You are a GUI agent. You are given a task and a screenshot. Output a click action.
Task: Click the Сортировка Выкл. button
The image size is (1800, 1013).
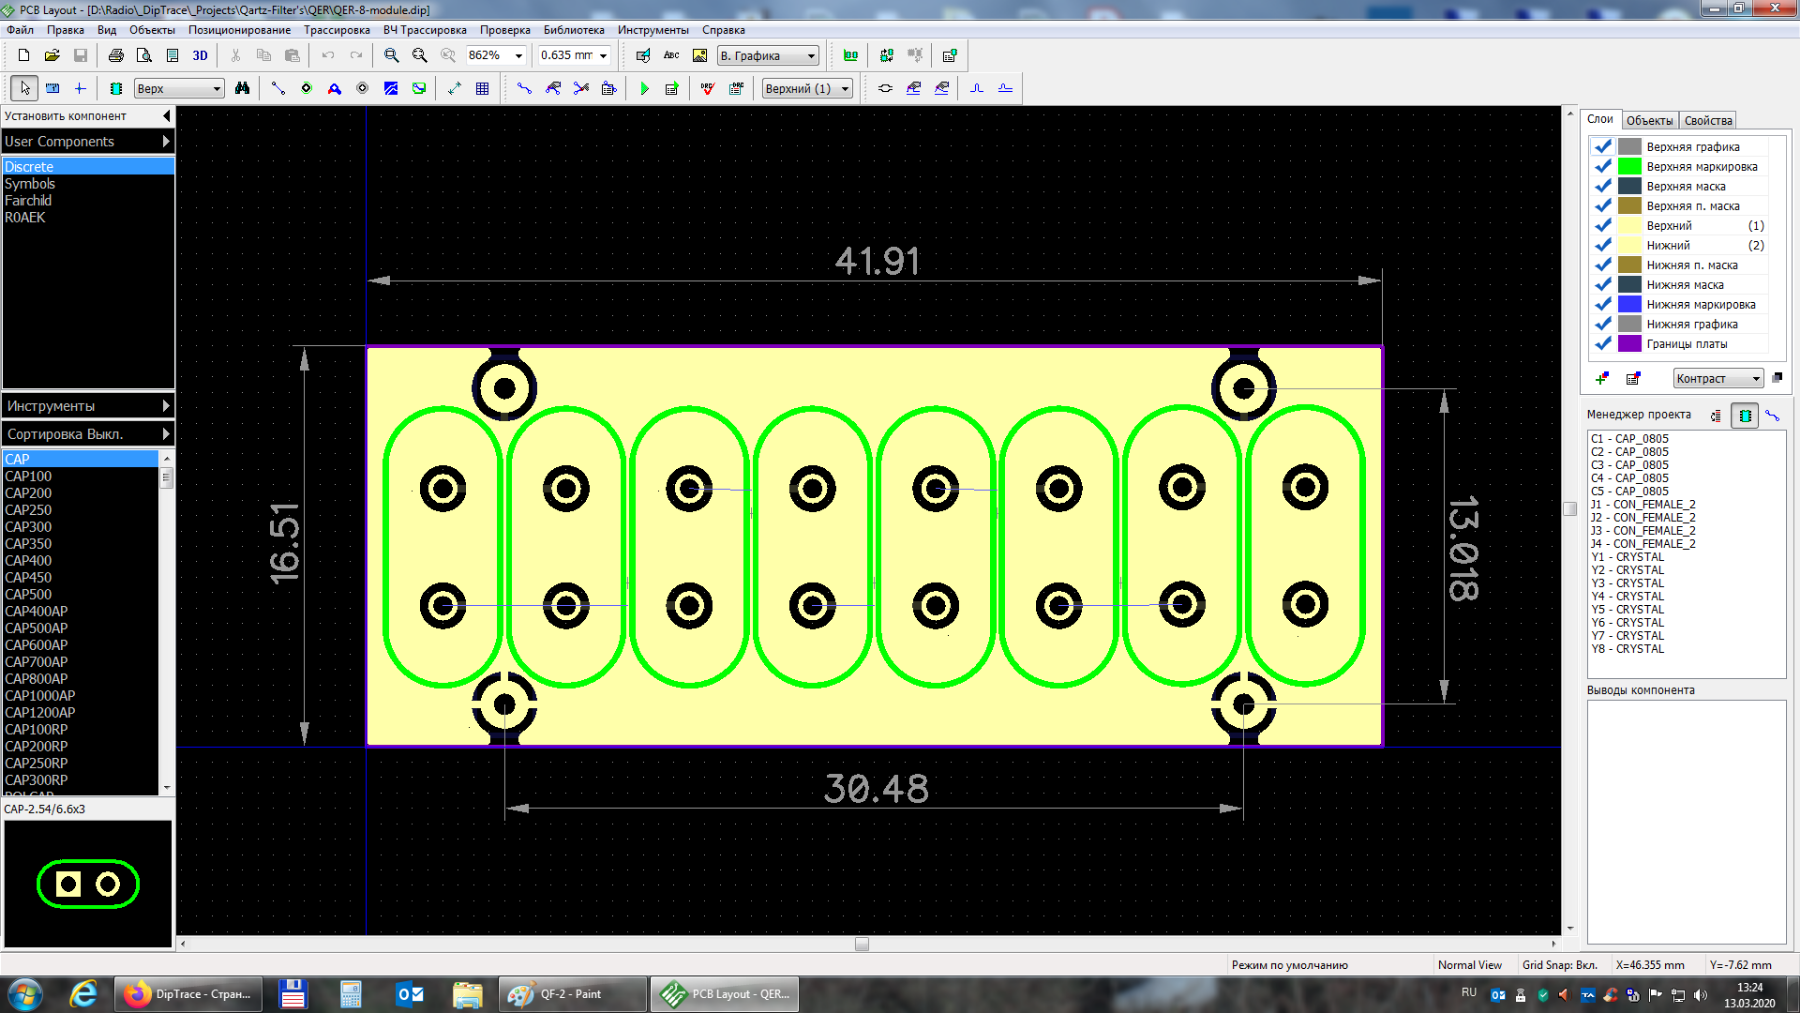[x=88, y=434]
